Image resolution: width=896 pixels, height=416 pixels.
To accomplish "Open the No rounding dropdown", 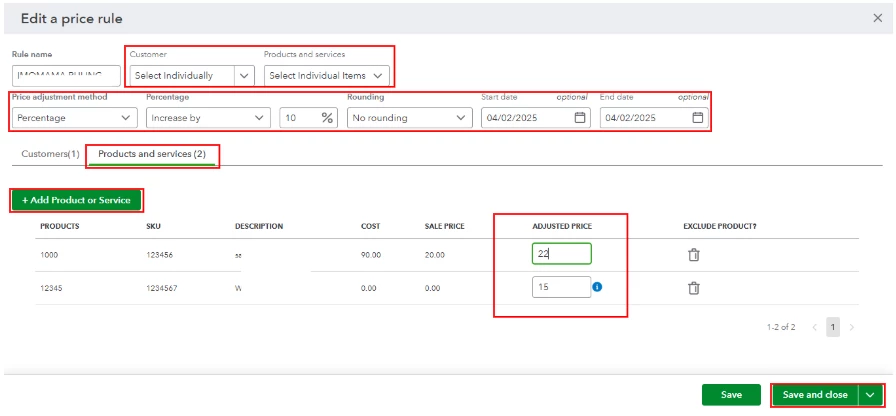I will (x=410, y=118).
